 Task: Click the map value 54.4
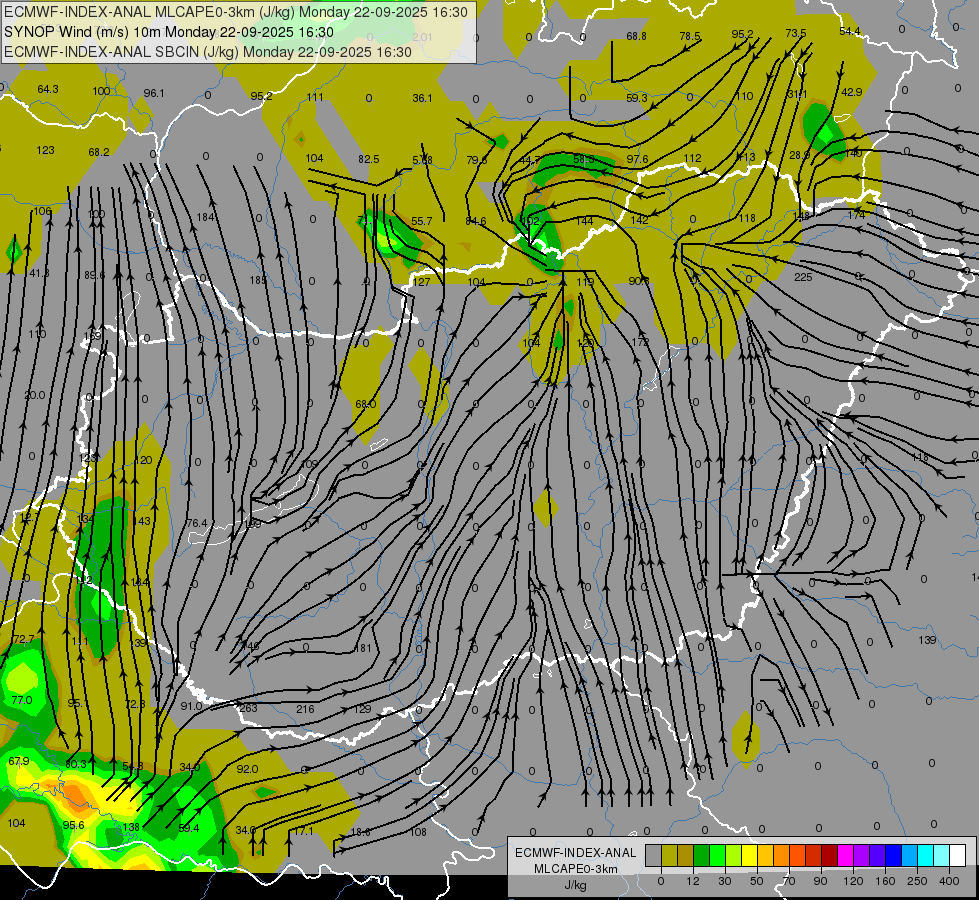850,31
